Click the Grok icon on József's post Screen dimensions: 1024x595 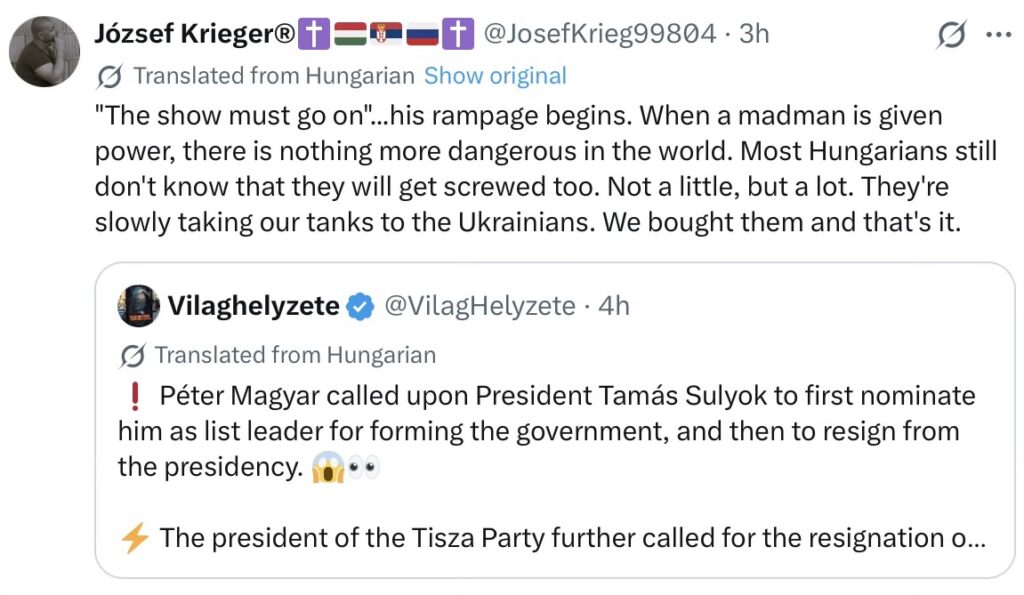952,35
